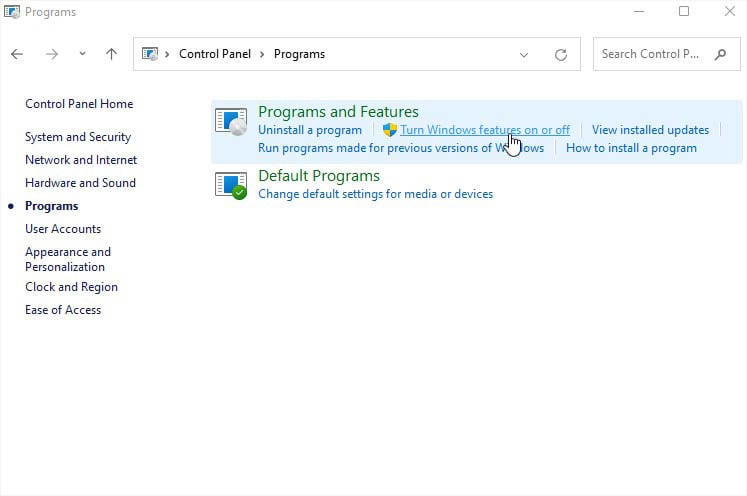Click Uninstall a program
The height and width of the screenshot is (496, 747).
(x=310, y=130)
